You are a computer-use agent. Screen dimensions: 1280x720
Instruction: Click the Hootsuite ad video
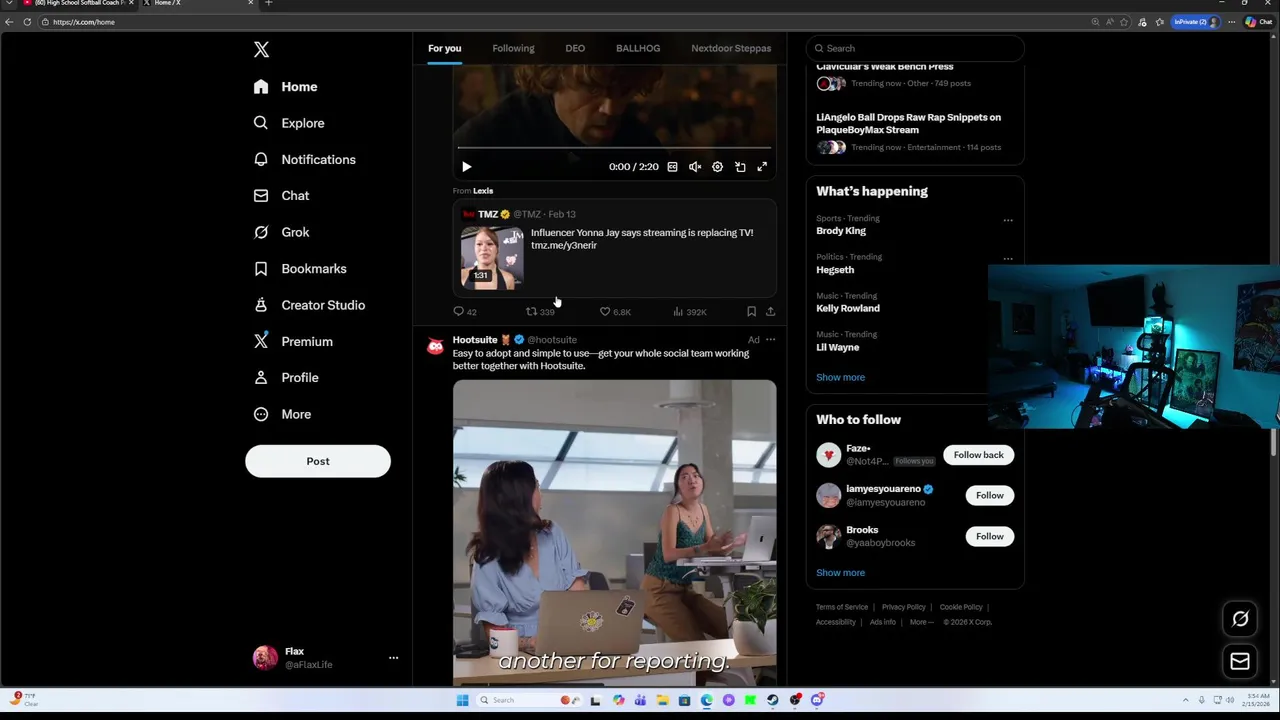(x=614, y=532)
